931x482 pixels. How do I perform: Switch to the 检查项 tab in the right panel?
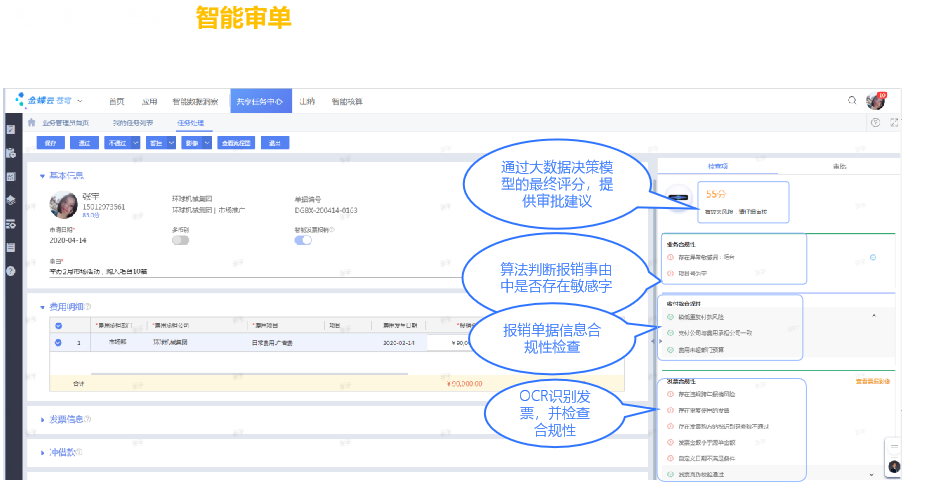click(717, 166)
